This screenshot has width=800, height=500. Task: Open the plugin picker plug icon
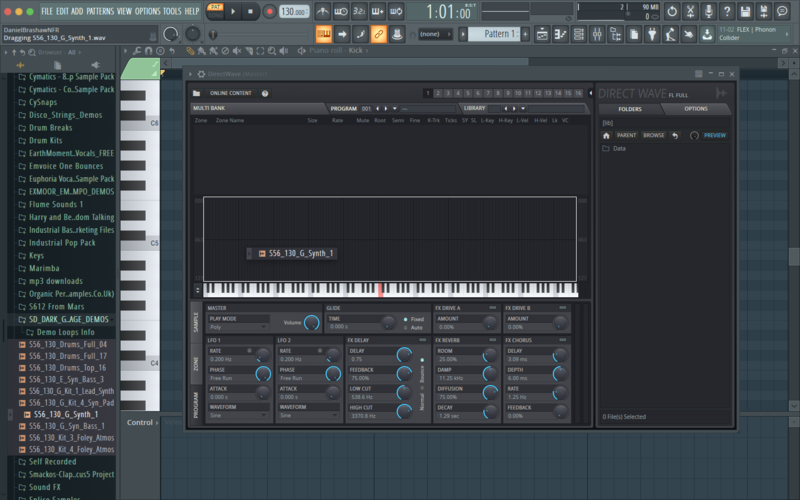[x=652, y=34]
